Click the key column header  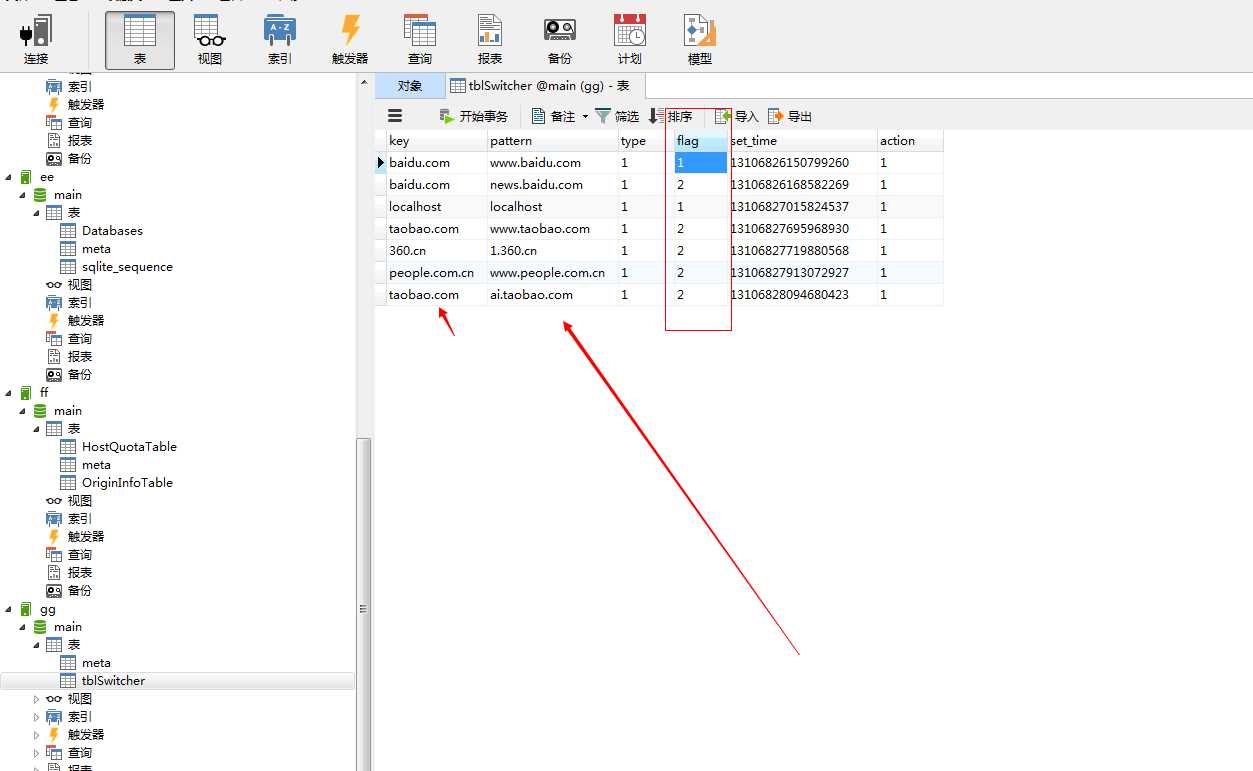437,141
